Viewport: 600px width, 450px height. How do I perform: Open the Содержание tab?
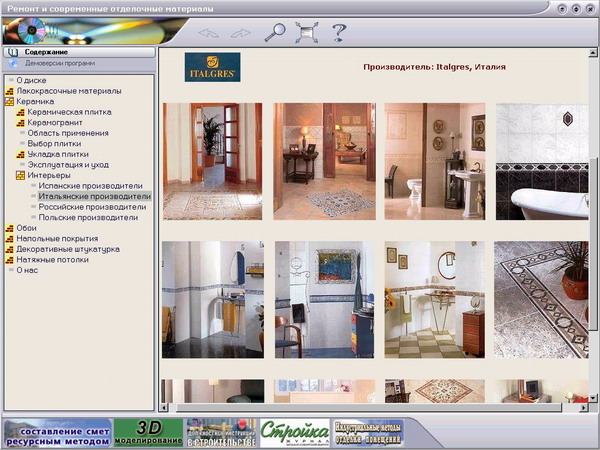pyautogui.click(x=80, y=52)
